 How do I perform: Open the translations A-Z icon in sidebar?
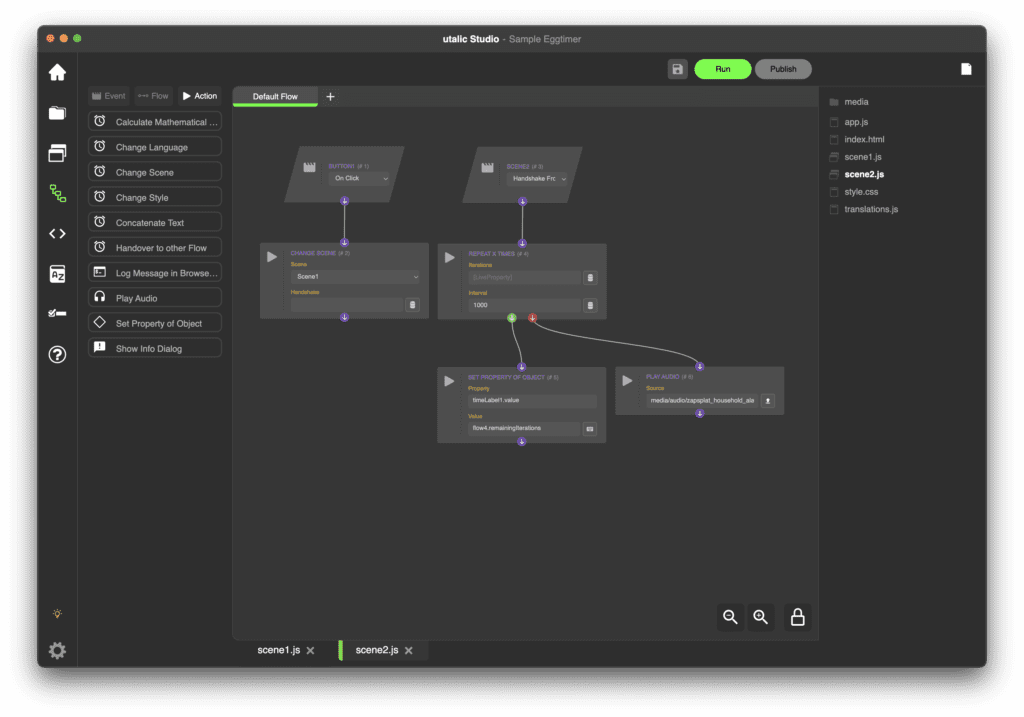[x=57, y=275]
